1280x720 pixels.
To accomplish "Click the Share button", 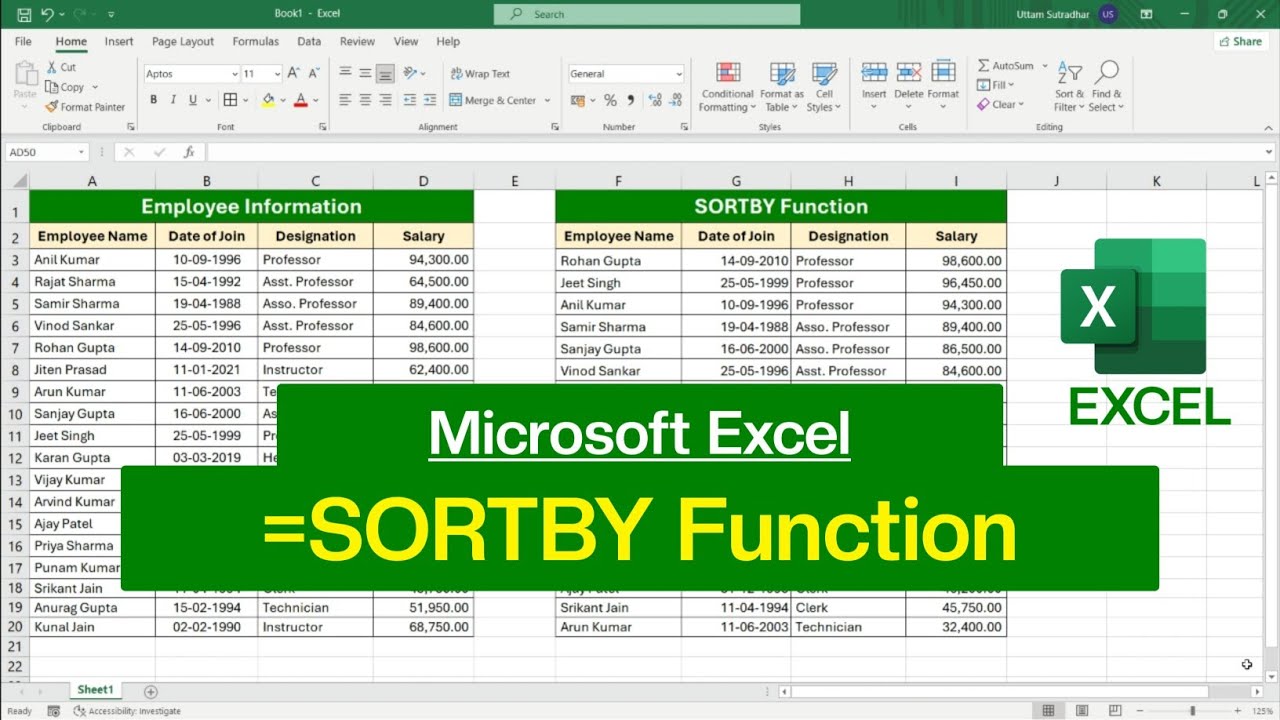I will click(x=1240, y=41).
